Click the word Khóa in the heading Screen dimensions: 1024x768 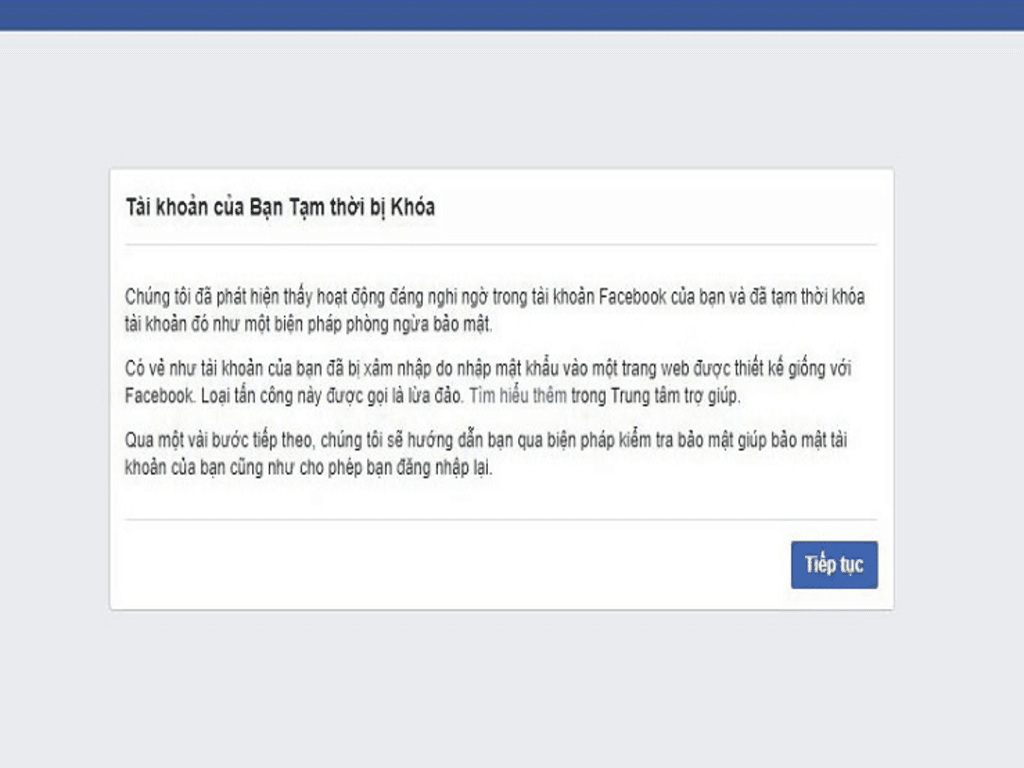[x=412, y=207]
